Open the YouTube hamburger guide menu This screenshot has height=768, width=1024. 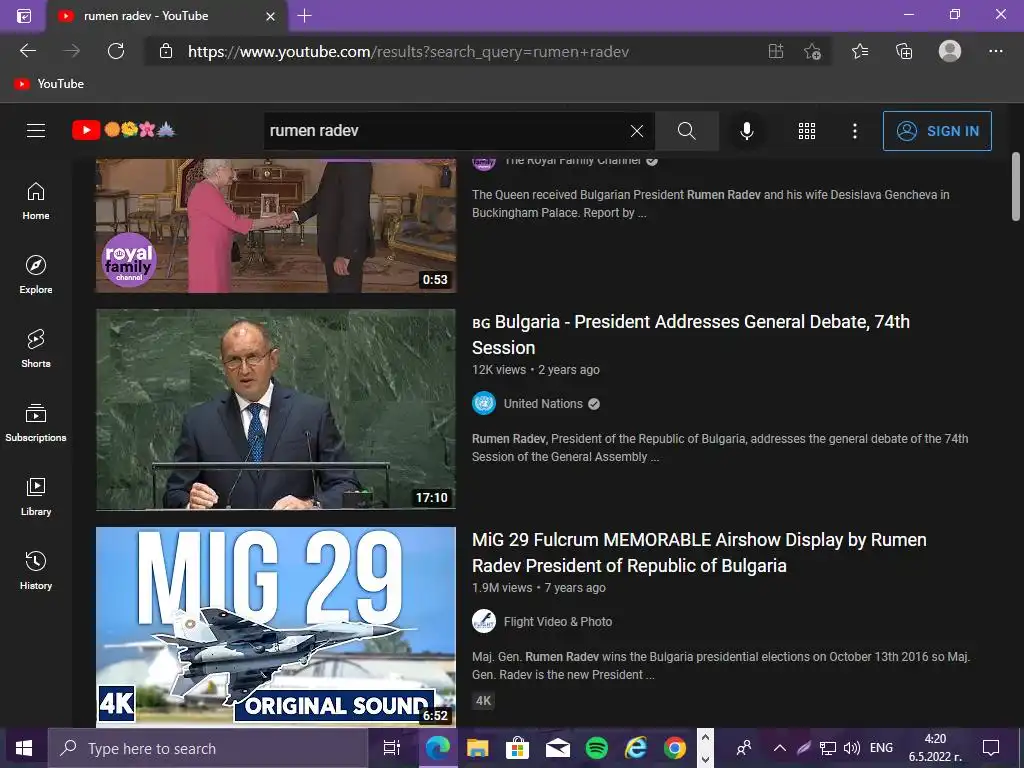point(36,131)
